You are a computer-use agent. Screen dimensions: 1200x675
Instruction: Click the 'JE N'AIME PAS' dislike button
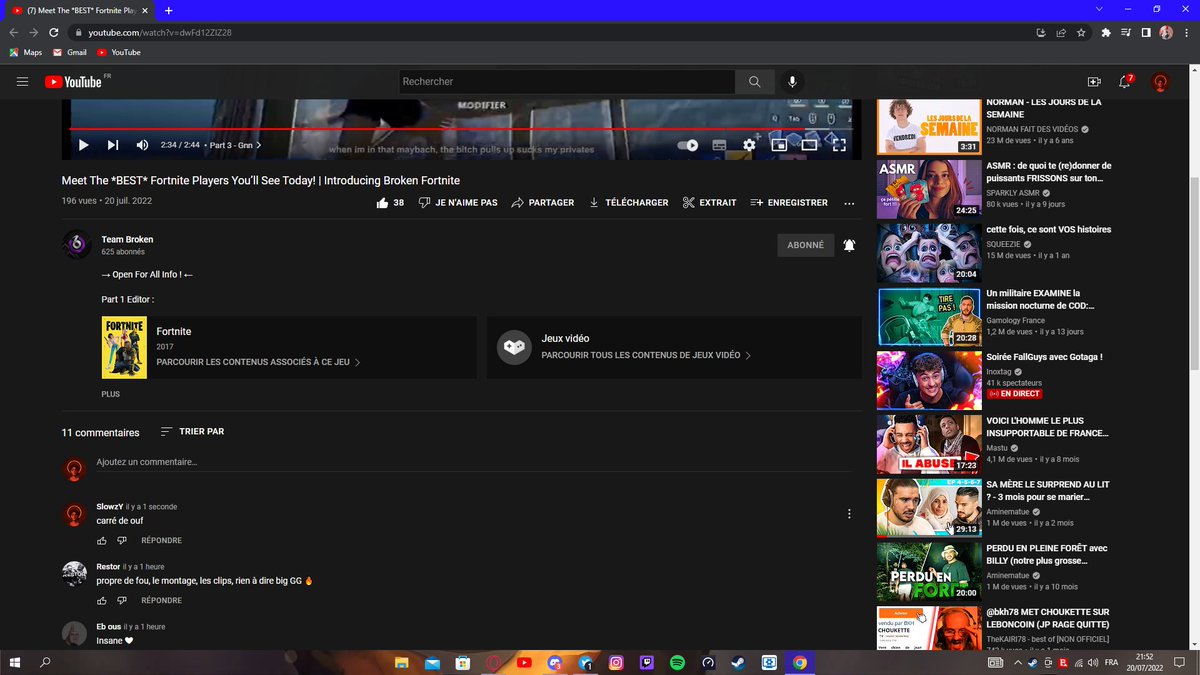458,202
